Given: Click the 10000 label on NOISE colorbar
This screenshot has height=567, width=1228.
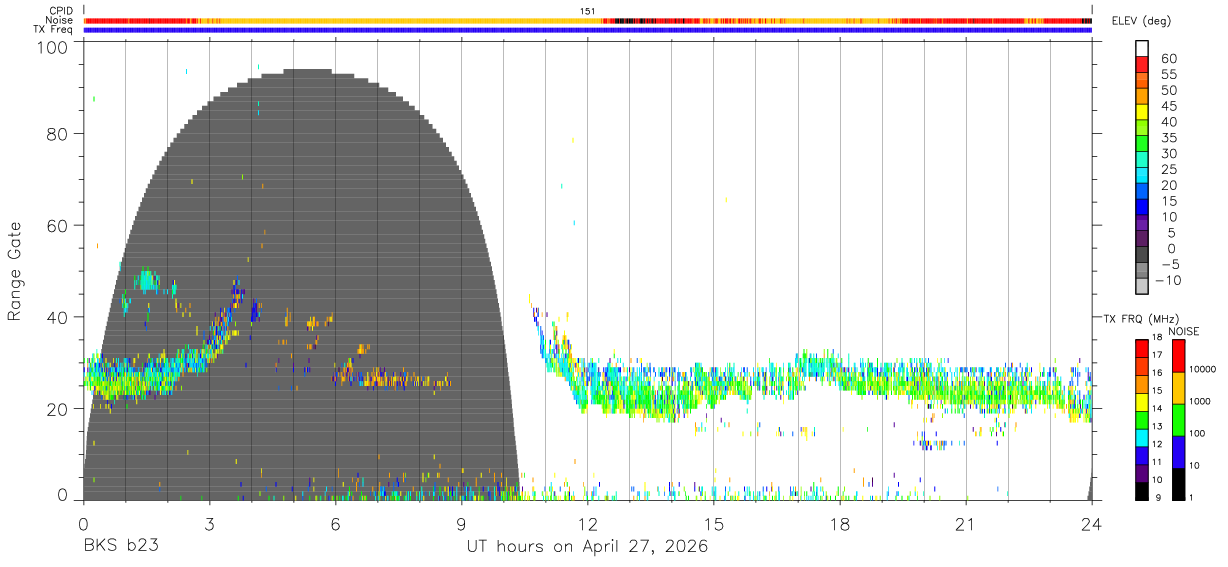Looking at the screenshot, I should [x=1203, y=369].
